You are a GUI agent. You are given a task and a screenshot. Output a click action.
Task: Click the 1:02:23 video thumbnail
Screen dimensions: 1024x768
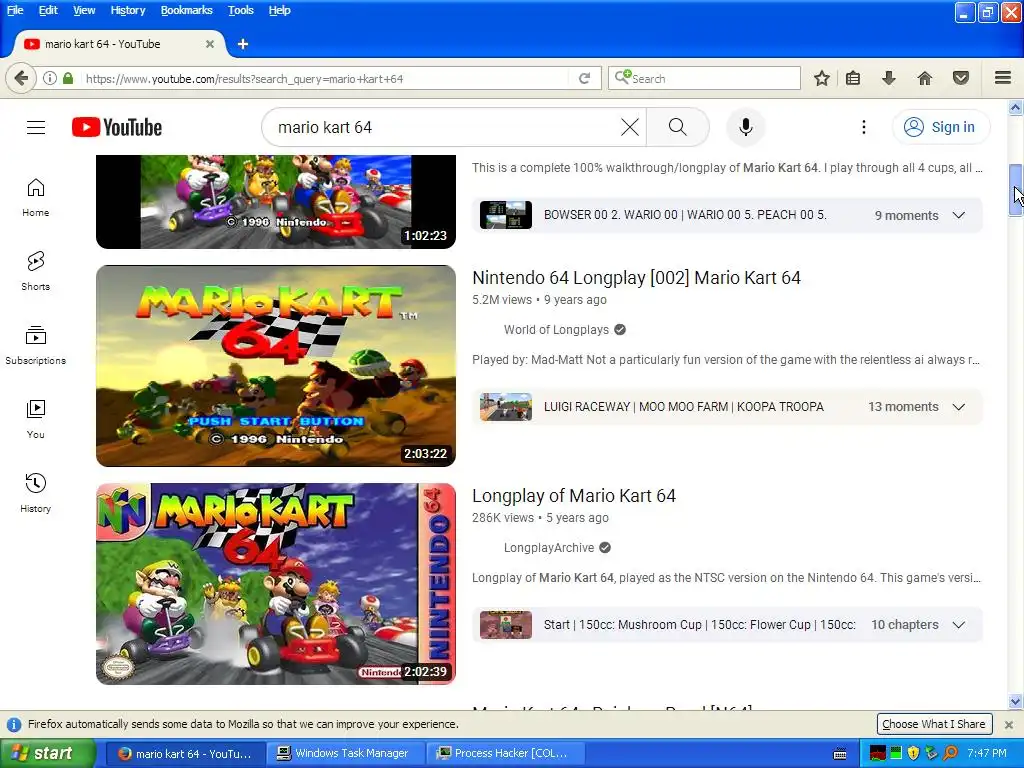tap(276, 202)
